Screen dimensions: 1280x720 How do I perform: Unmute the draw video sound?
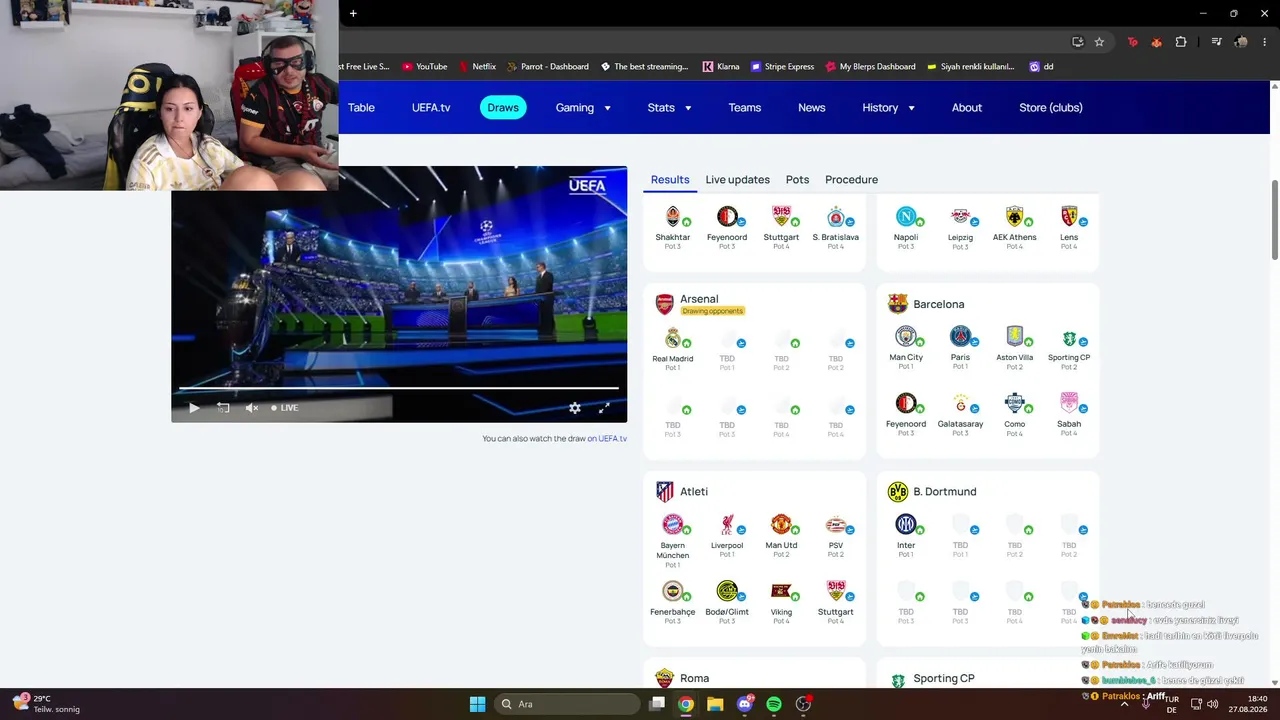(252, 408)
